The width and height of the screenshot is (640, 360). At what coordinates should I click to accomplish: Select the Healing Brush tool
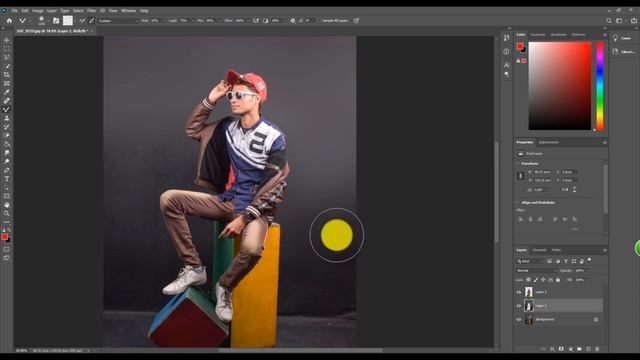(7, 100)
